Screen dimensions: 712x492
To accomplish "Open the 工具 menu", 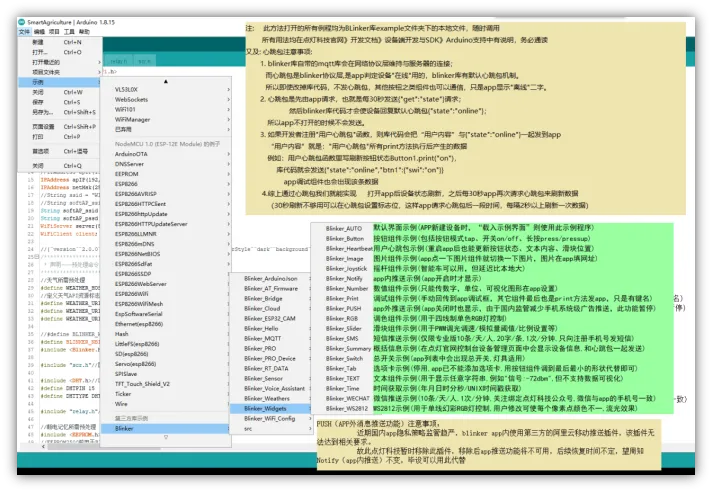I will [x=69, y=31].
